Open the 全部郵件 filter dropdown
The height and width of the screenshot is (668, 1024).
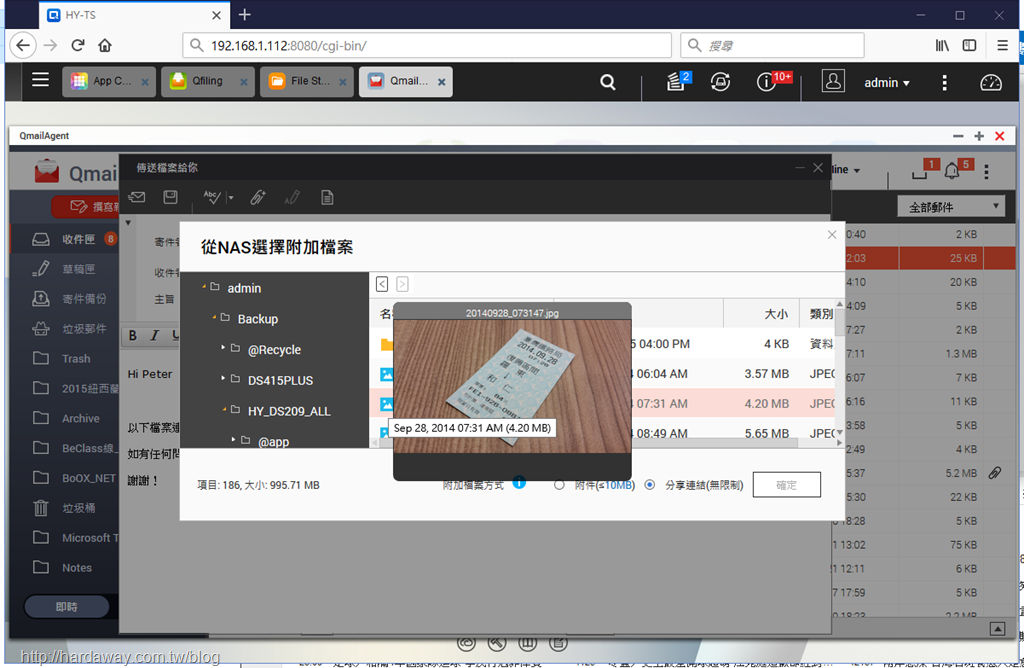[952, 207]
